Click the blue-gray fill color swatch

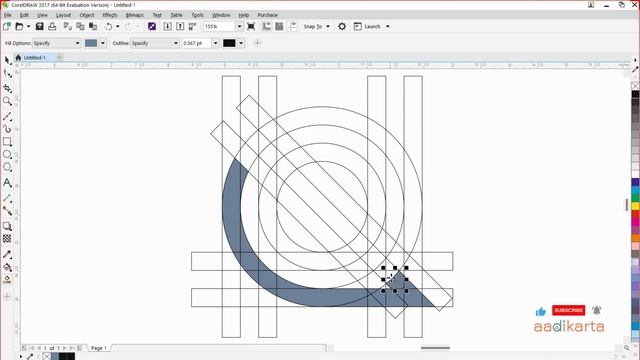(x=91, y=43)
